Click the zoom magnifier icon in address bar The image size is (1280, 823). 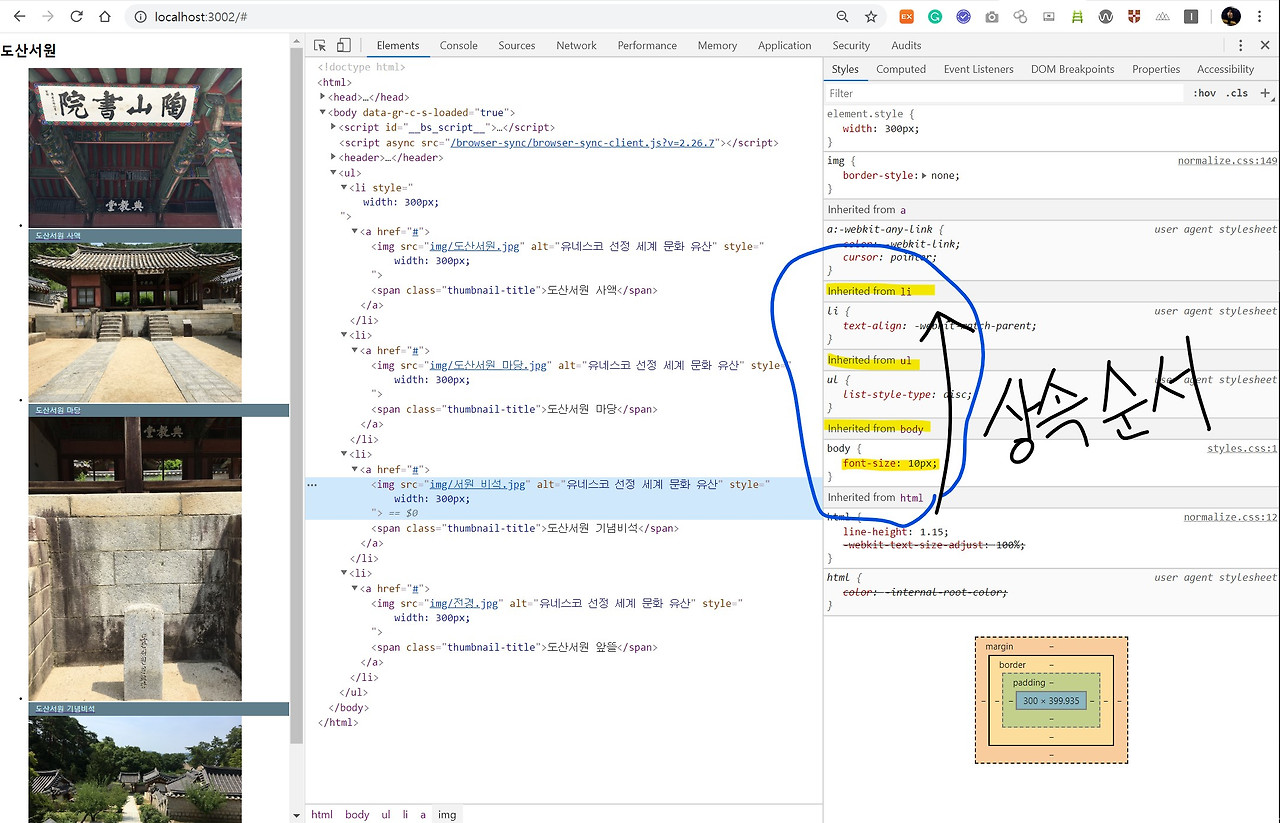point(843,16)
